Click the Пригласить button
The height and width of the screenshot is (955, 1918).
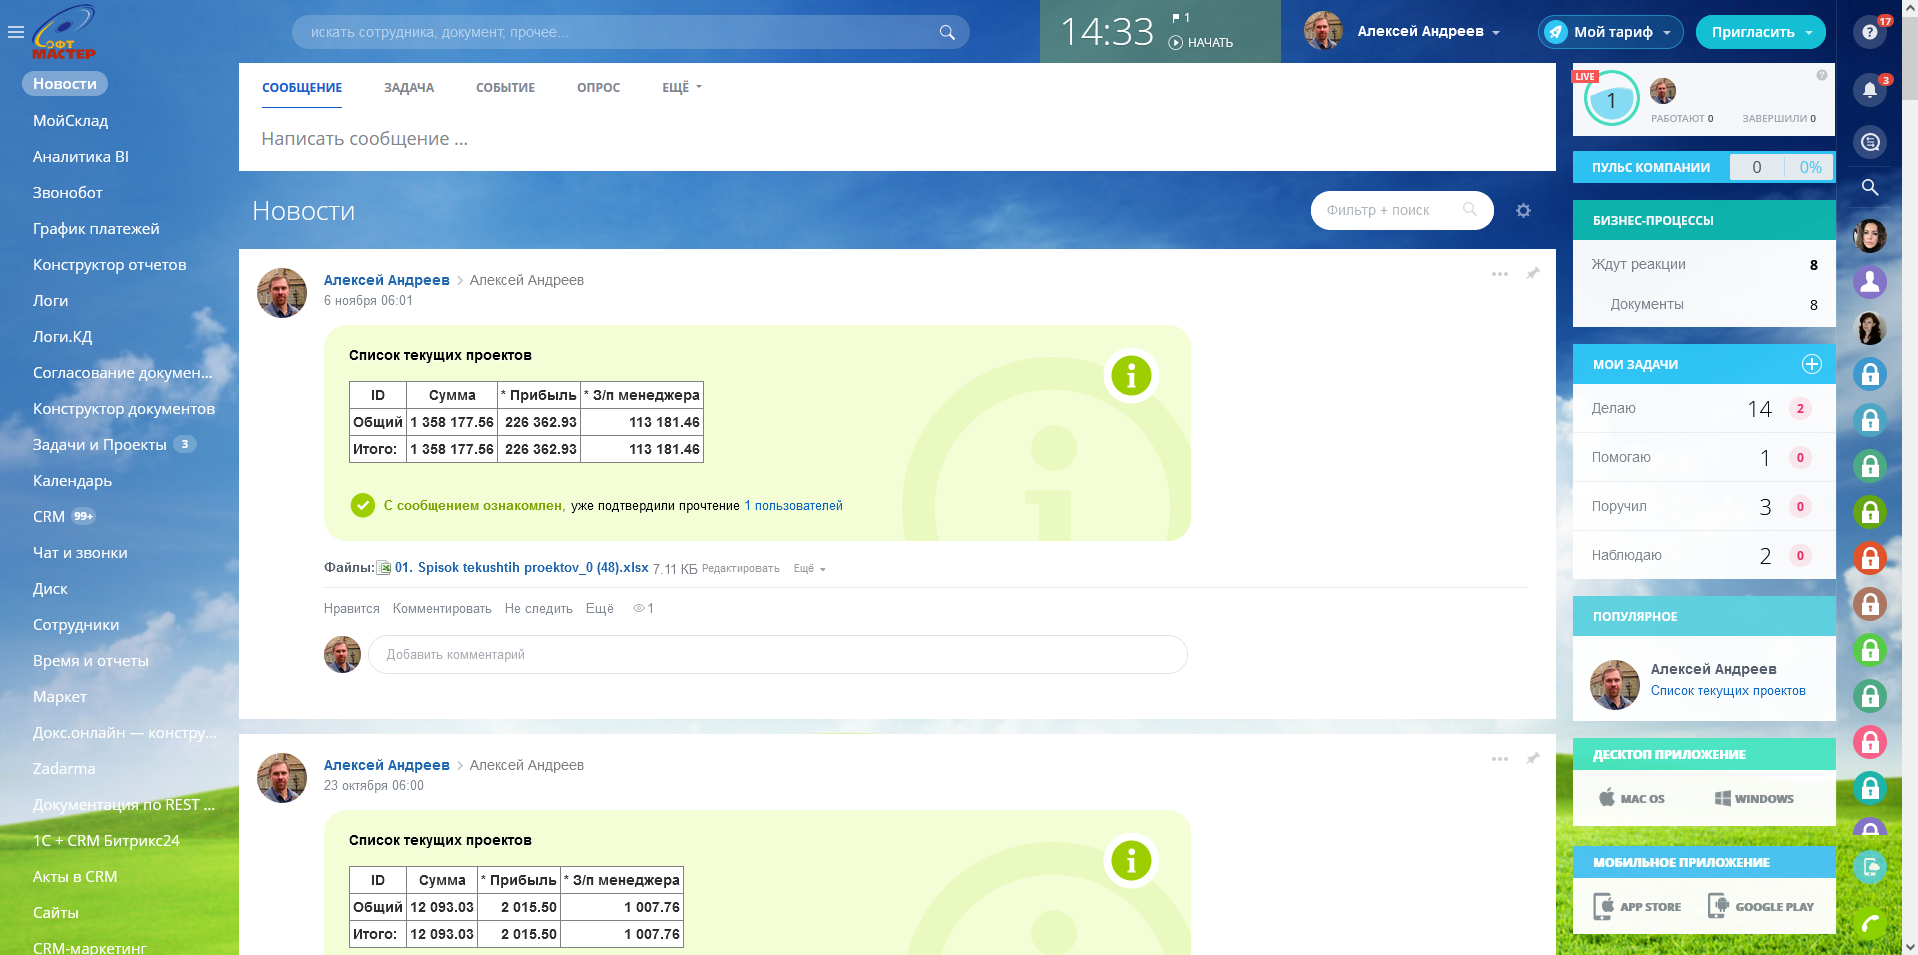[x=1759, y=32]
